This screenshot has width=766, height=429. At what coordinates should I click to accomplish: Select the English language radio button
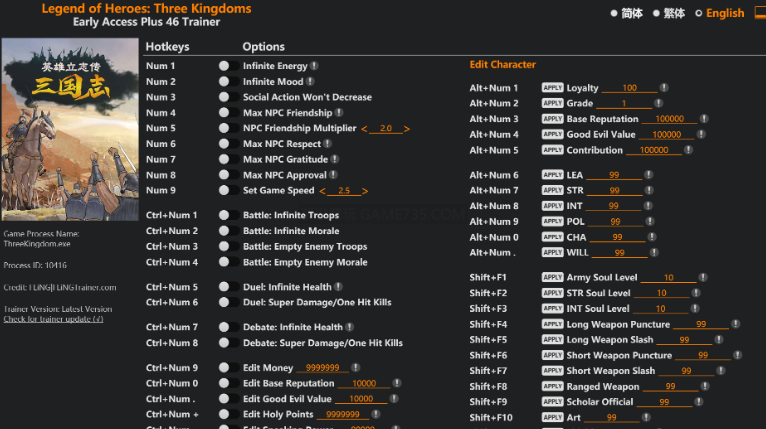699,14
